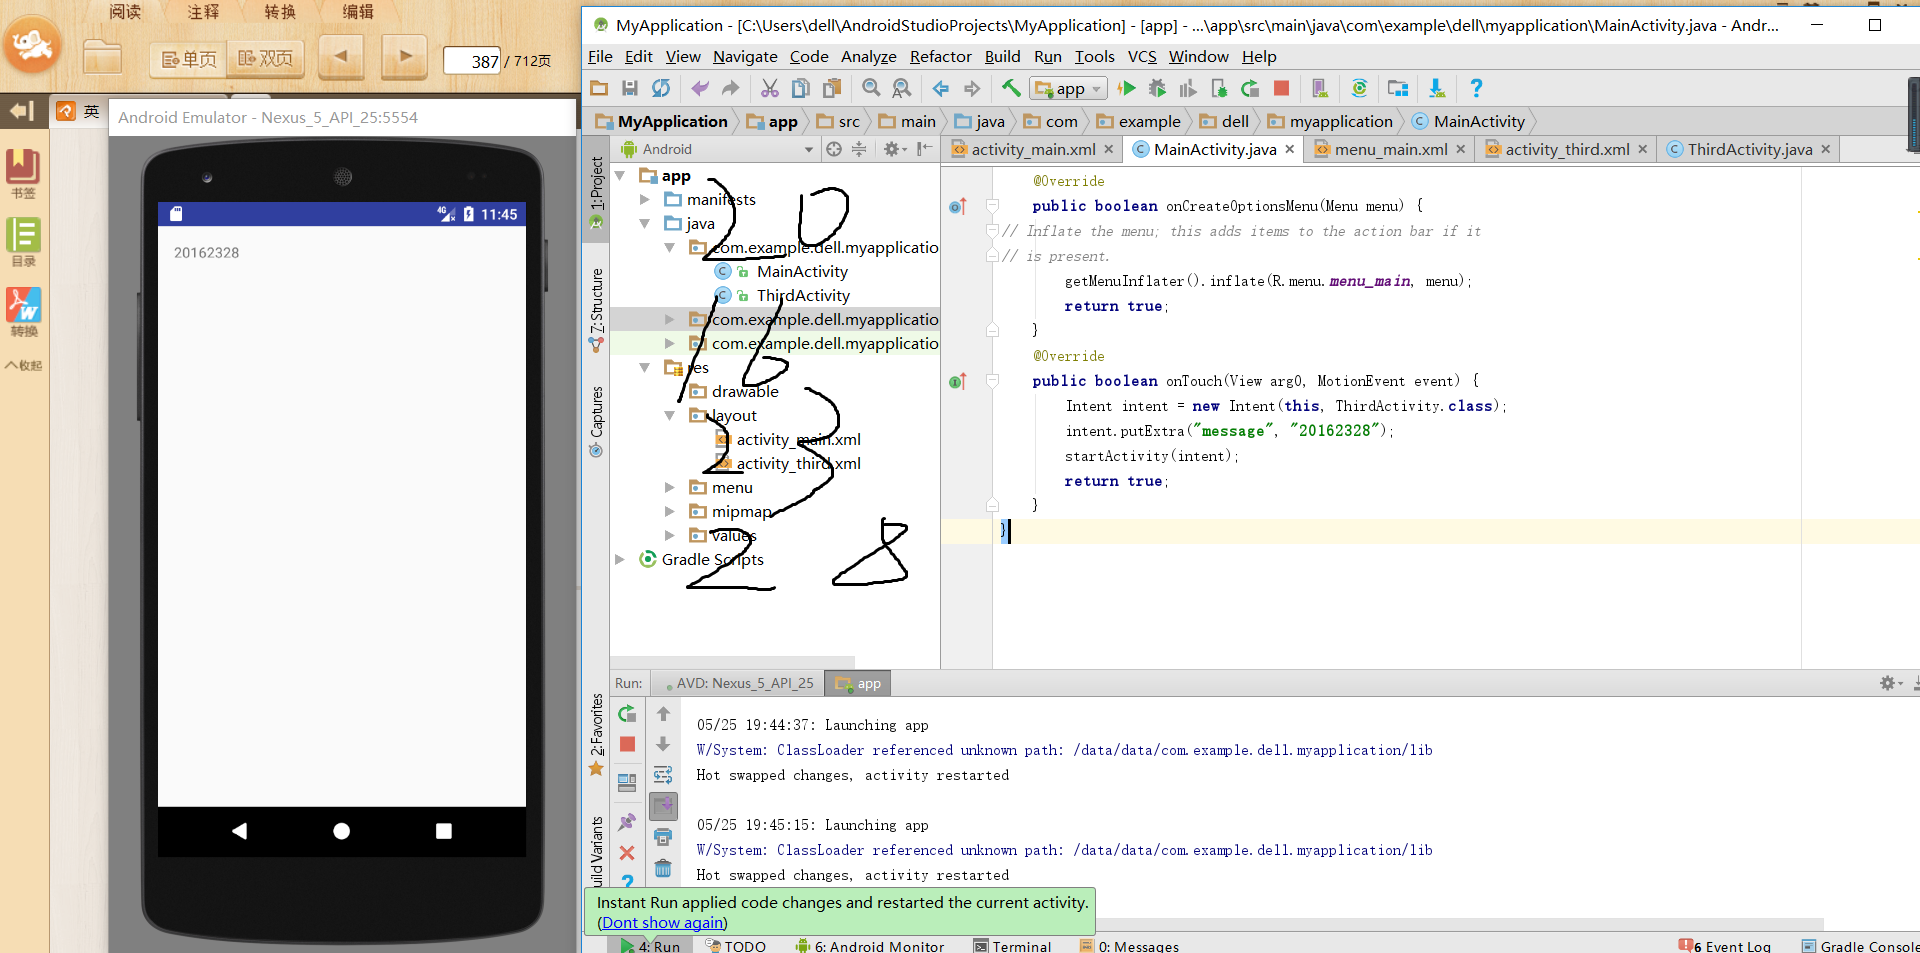Click the Undo arrow icon

click(700, 88)
